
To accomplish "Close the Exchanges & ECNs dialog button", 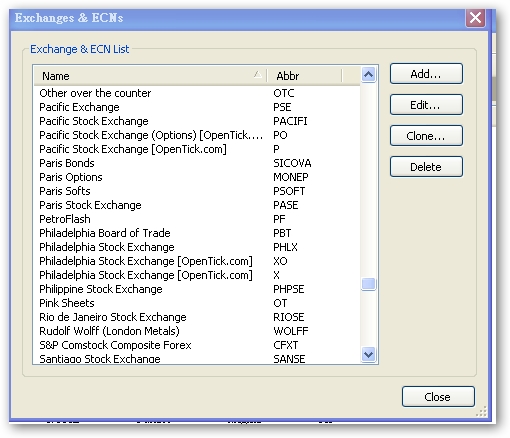I will [438, 397].
